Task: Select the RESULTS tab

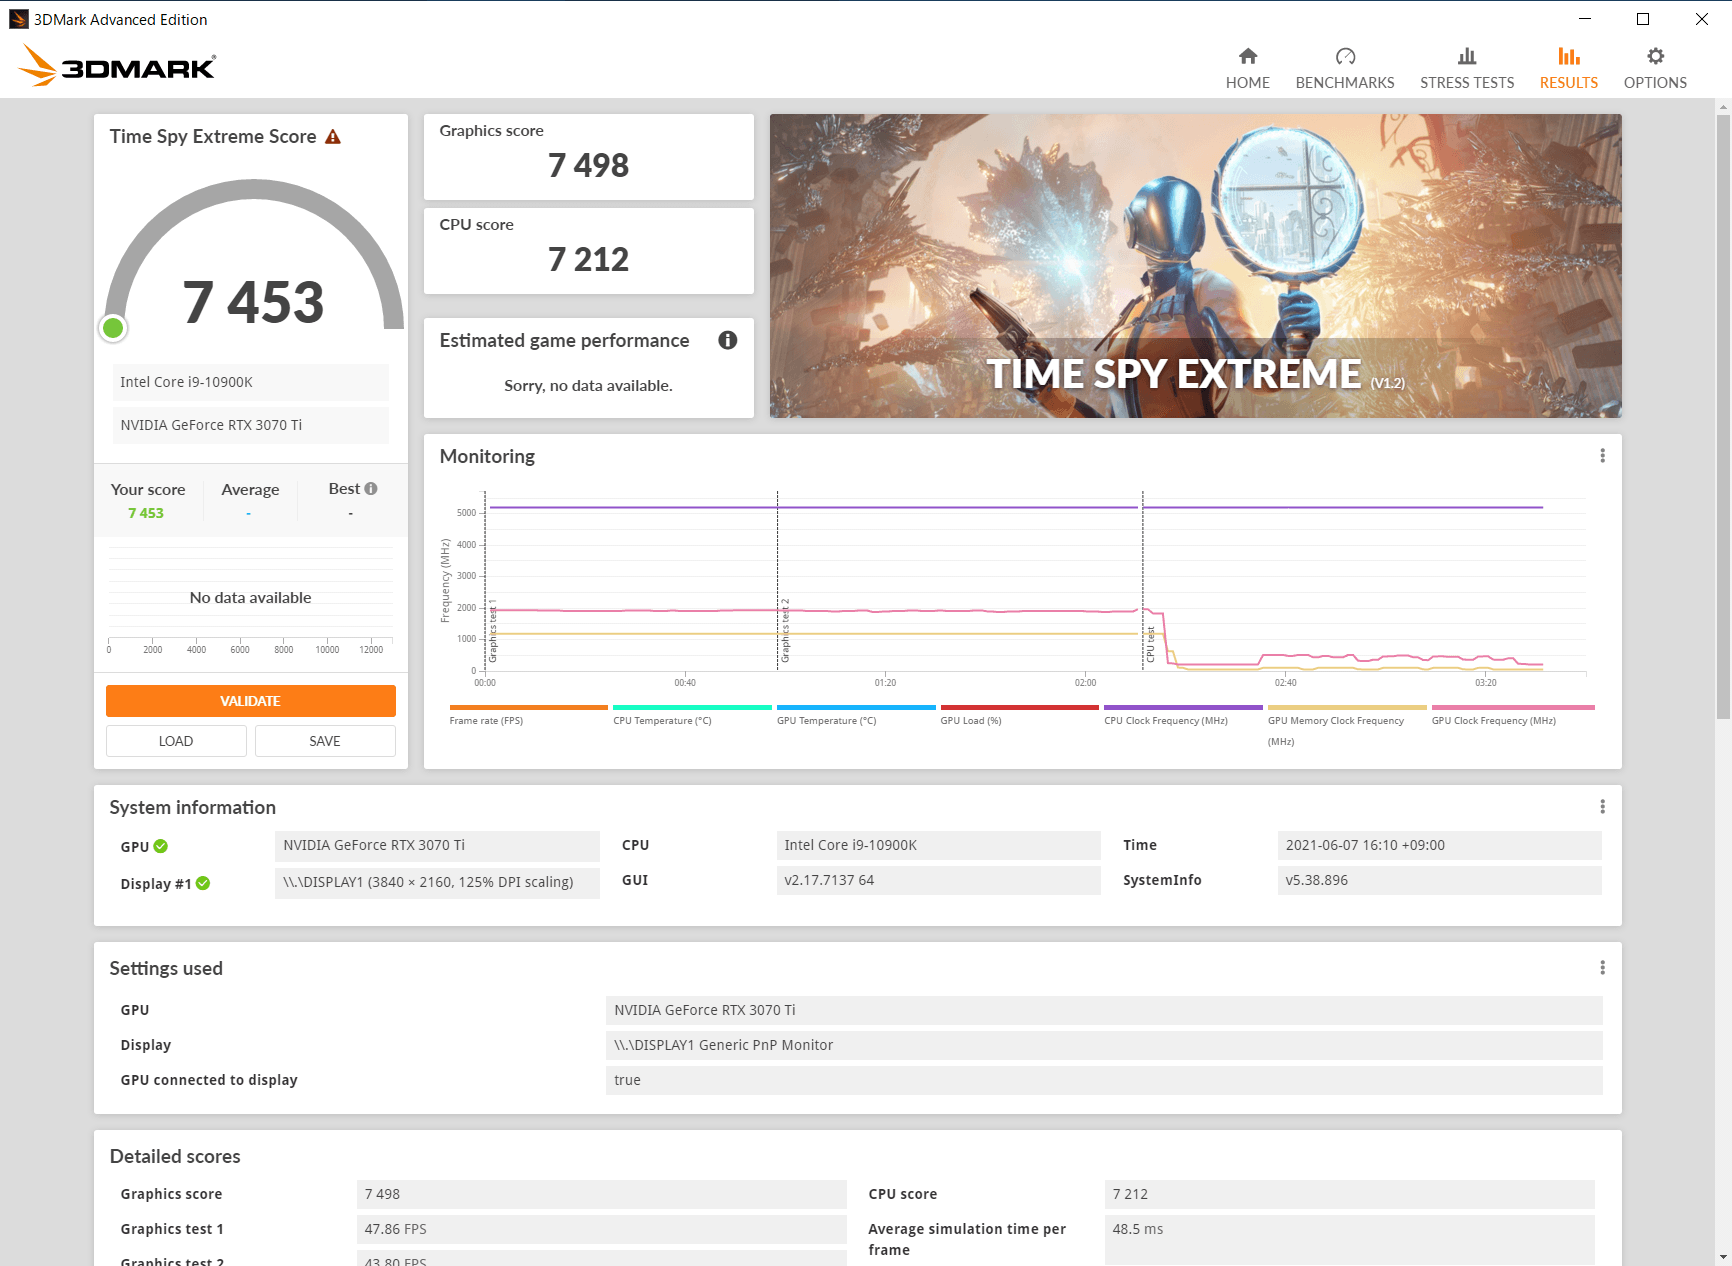Action: pyautogui.click(x=1568, y=68)
